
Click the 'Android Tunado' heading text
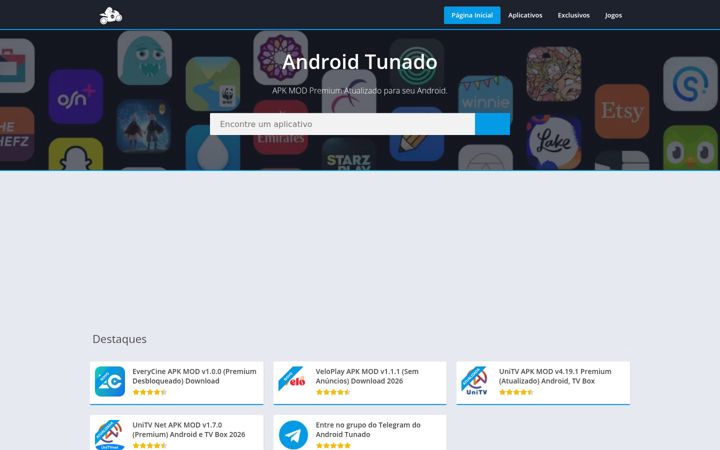pos(360,62)
